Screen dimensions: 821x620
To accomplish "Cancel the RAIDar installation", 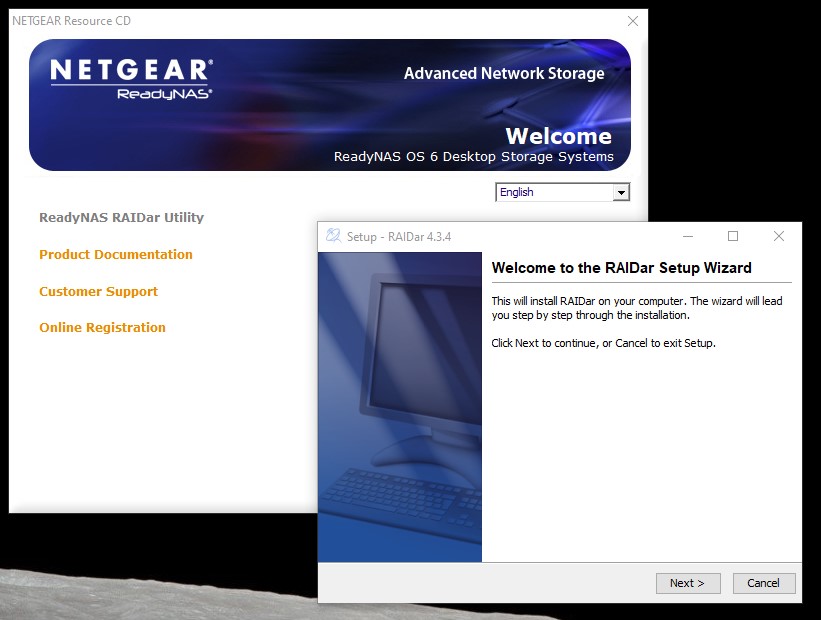I will pos(763,583).
